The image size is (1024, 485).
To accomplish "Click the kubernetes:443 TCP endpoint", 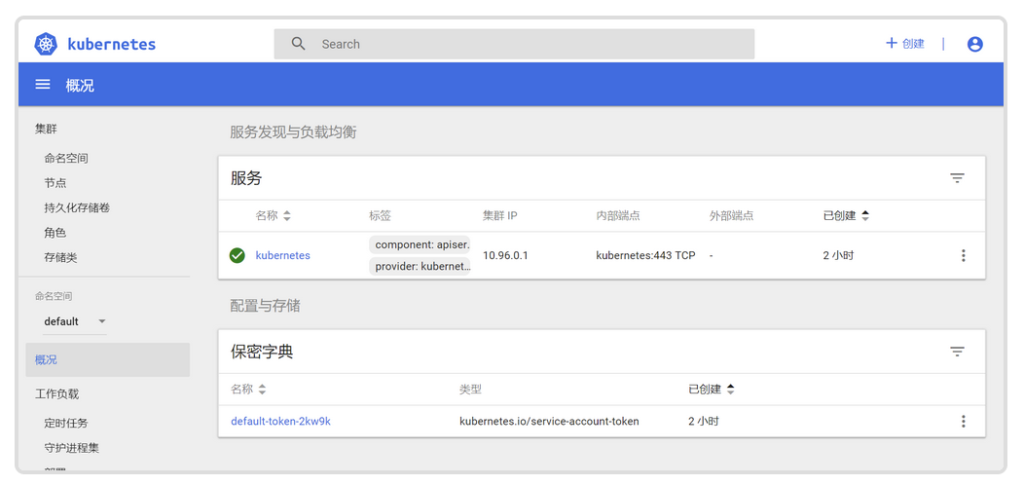I will 646,255.
